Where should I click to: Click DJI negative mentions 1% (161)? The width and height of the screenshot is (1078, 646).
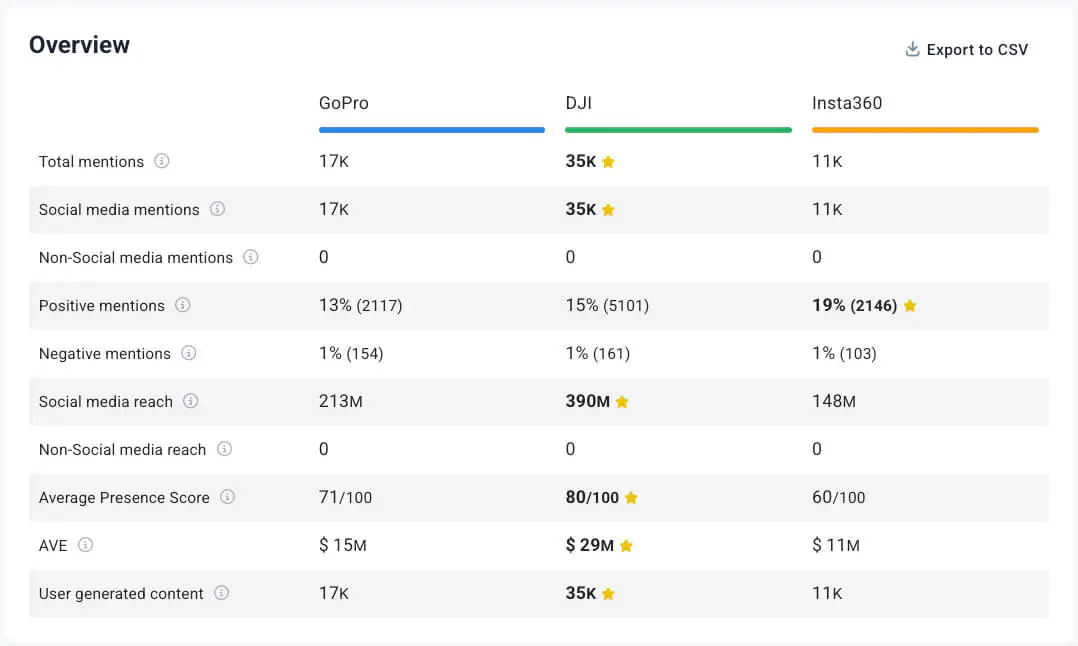coord(597,353)
